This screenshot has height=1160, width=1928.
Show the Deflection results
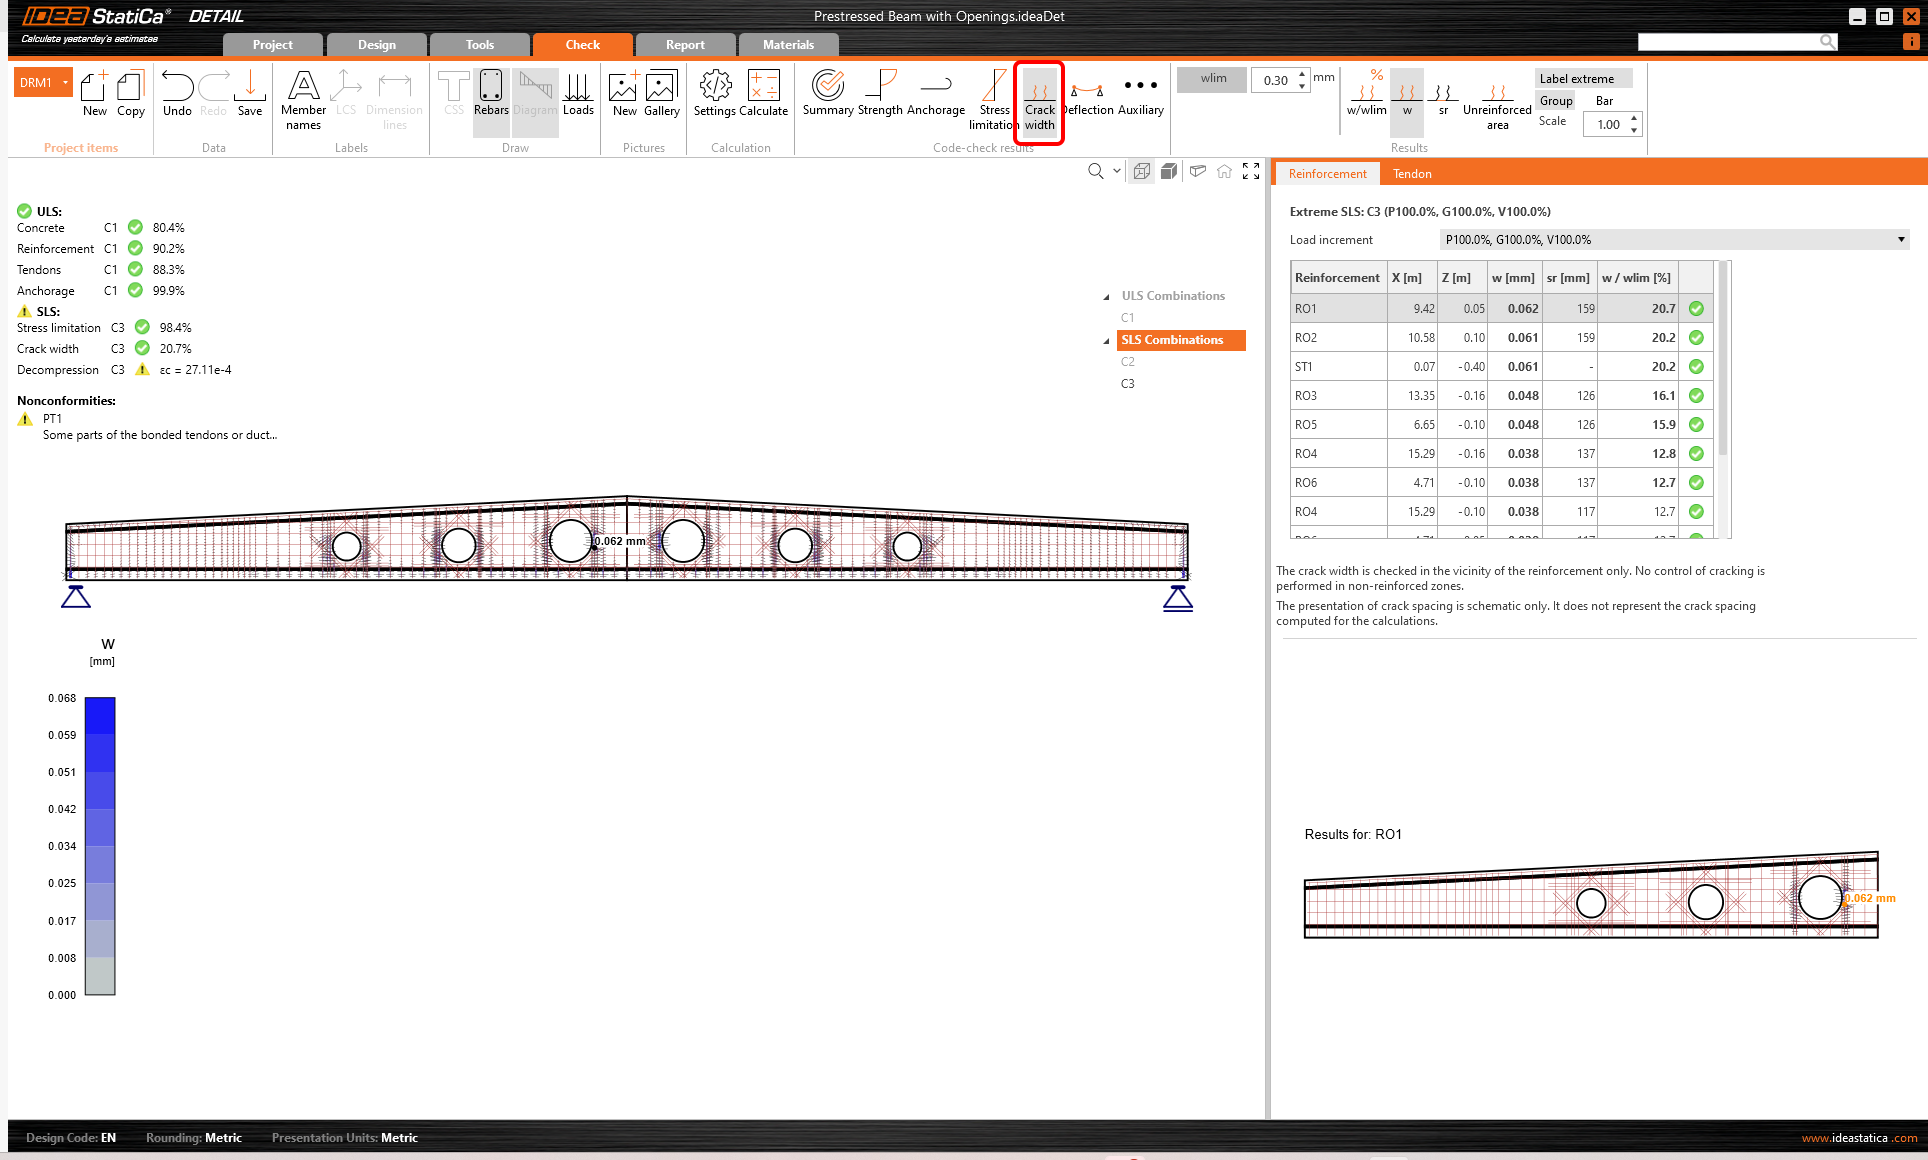point(1088,94)
